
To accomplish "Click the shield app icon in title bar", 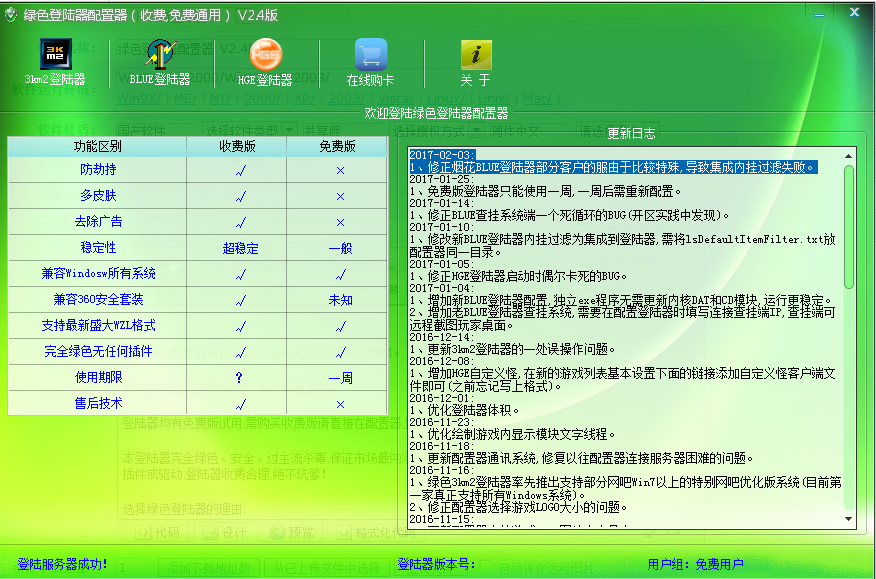I will [11, 14].
